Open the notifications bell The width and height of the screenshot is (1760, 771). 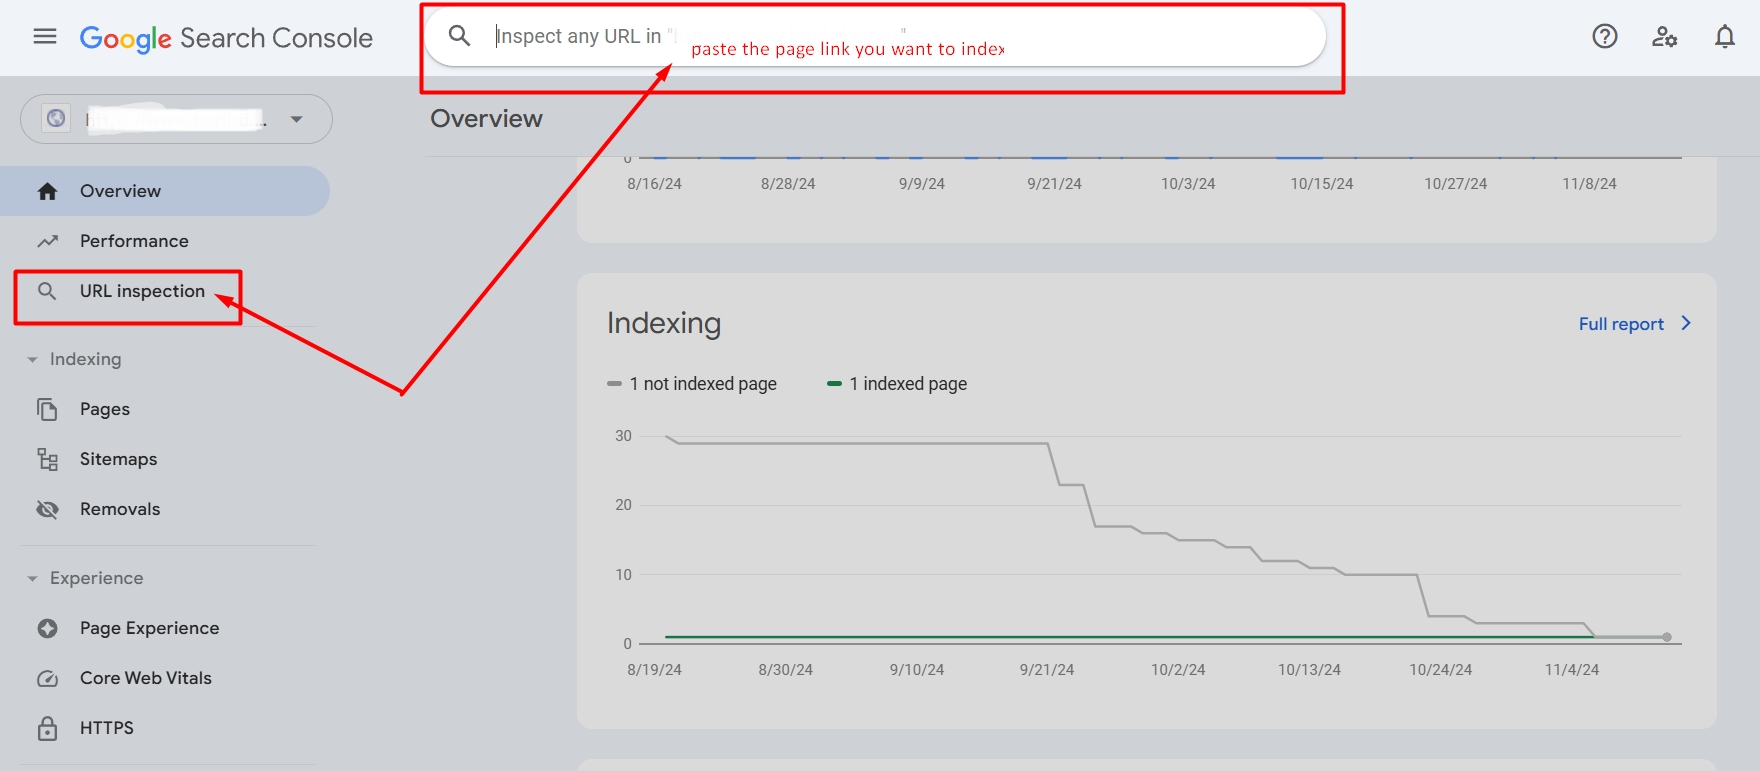[1724, 37]
